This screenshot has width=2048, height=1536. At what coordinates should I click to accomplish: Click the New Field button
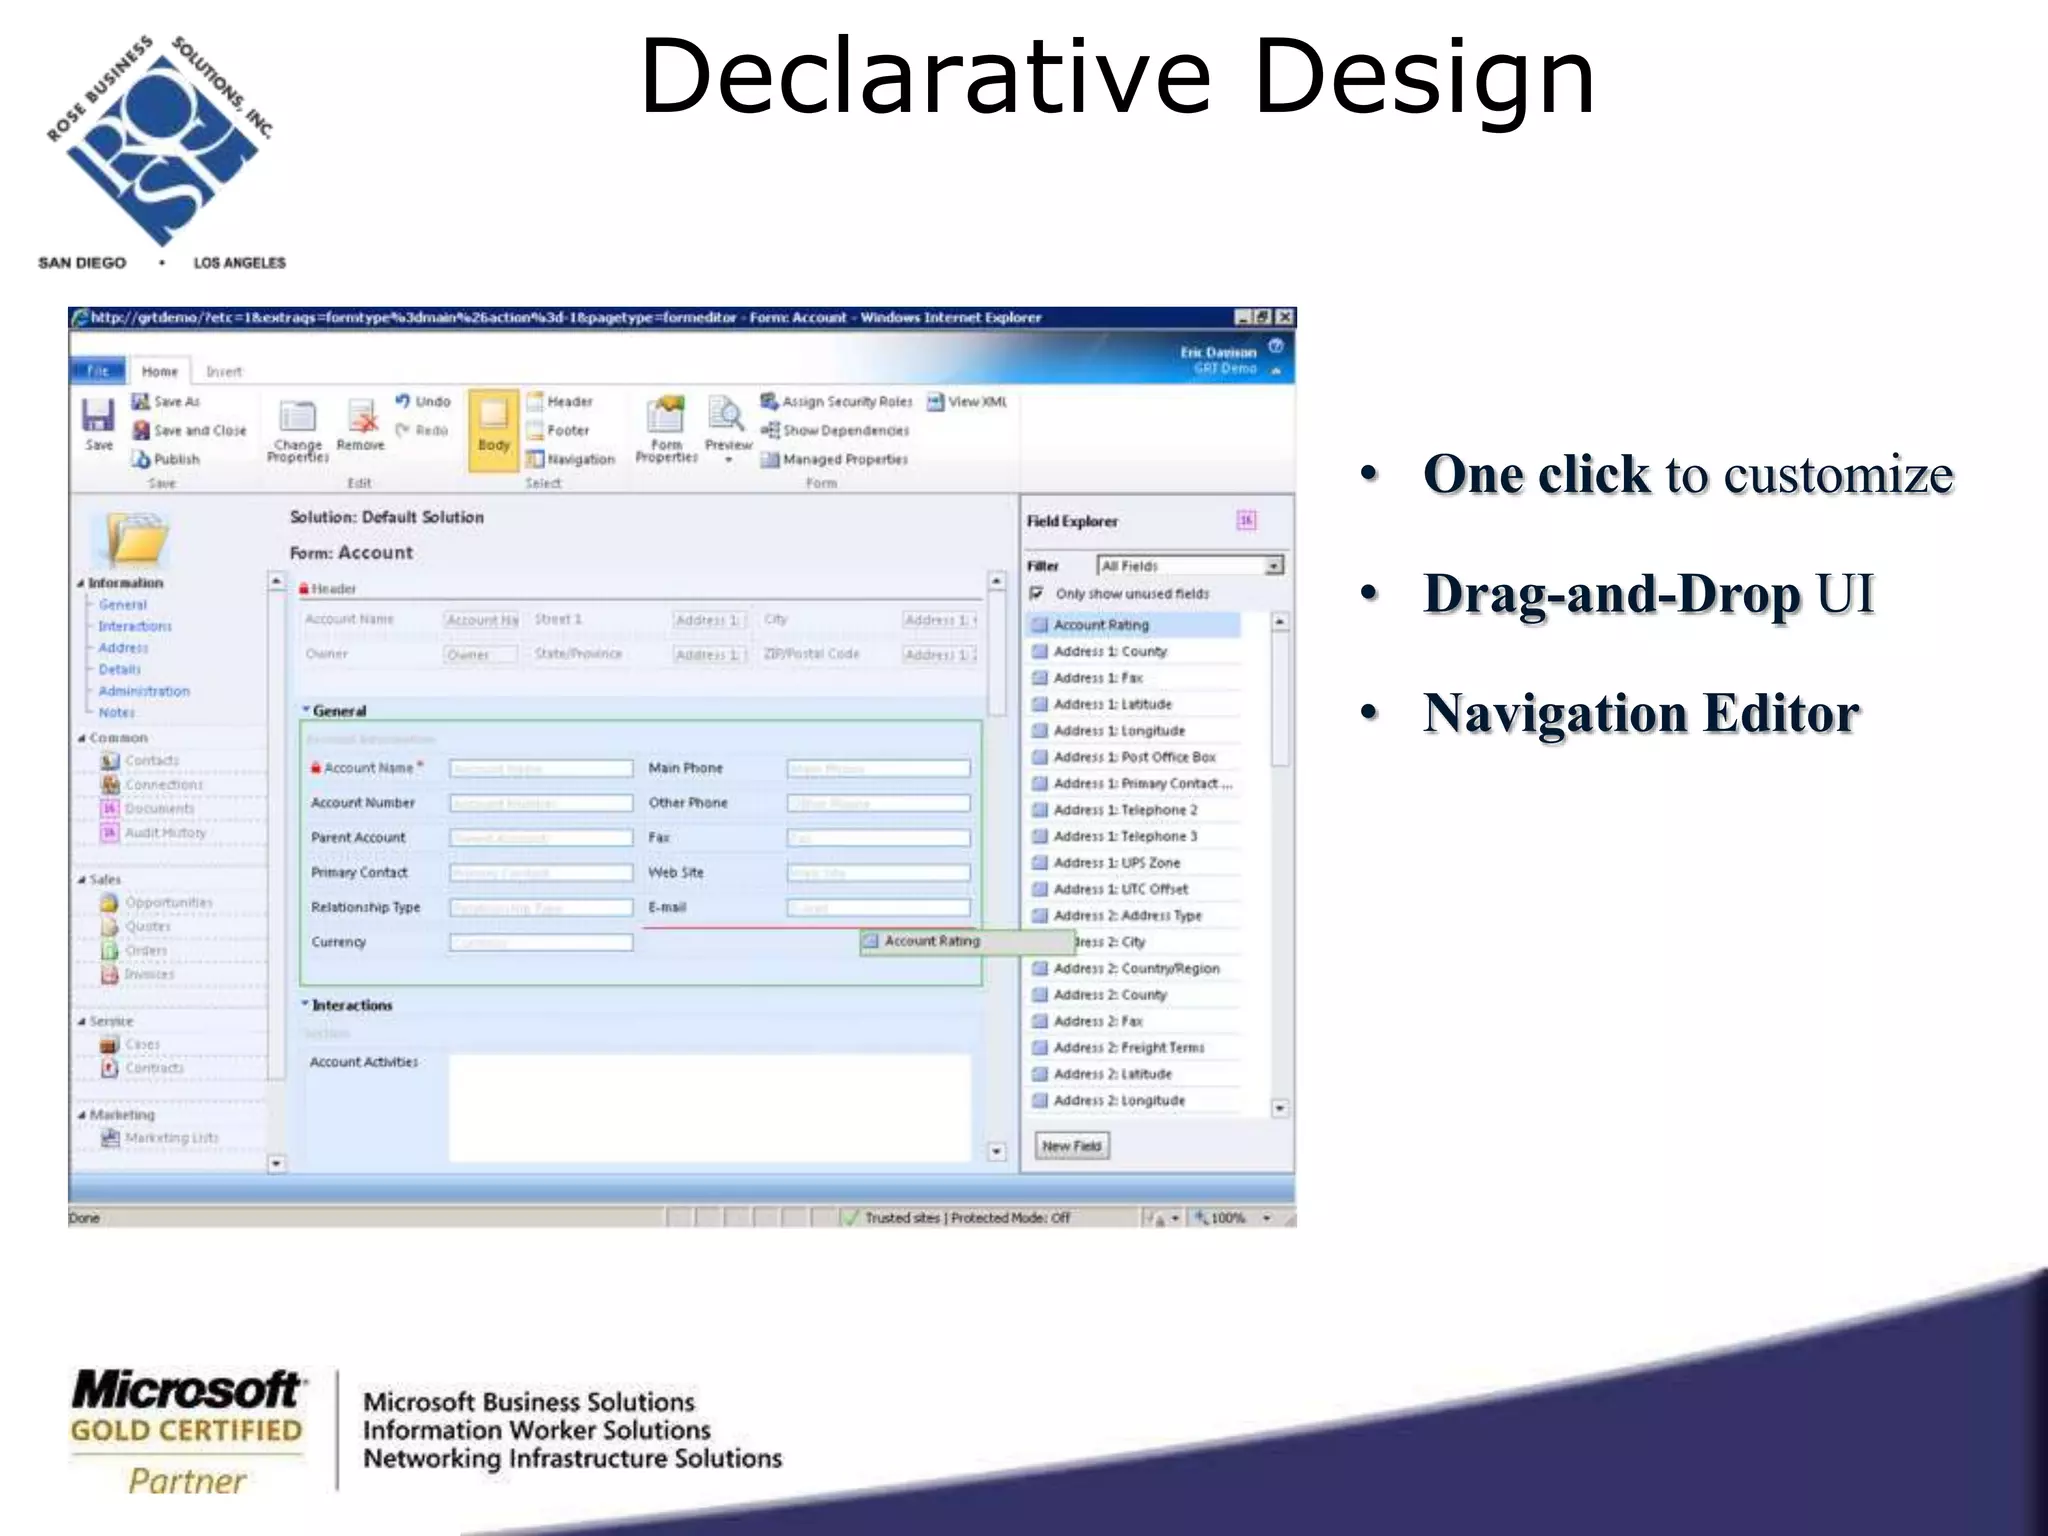1071,1146
